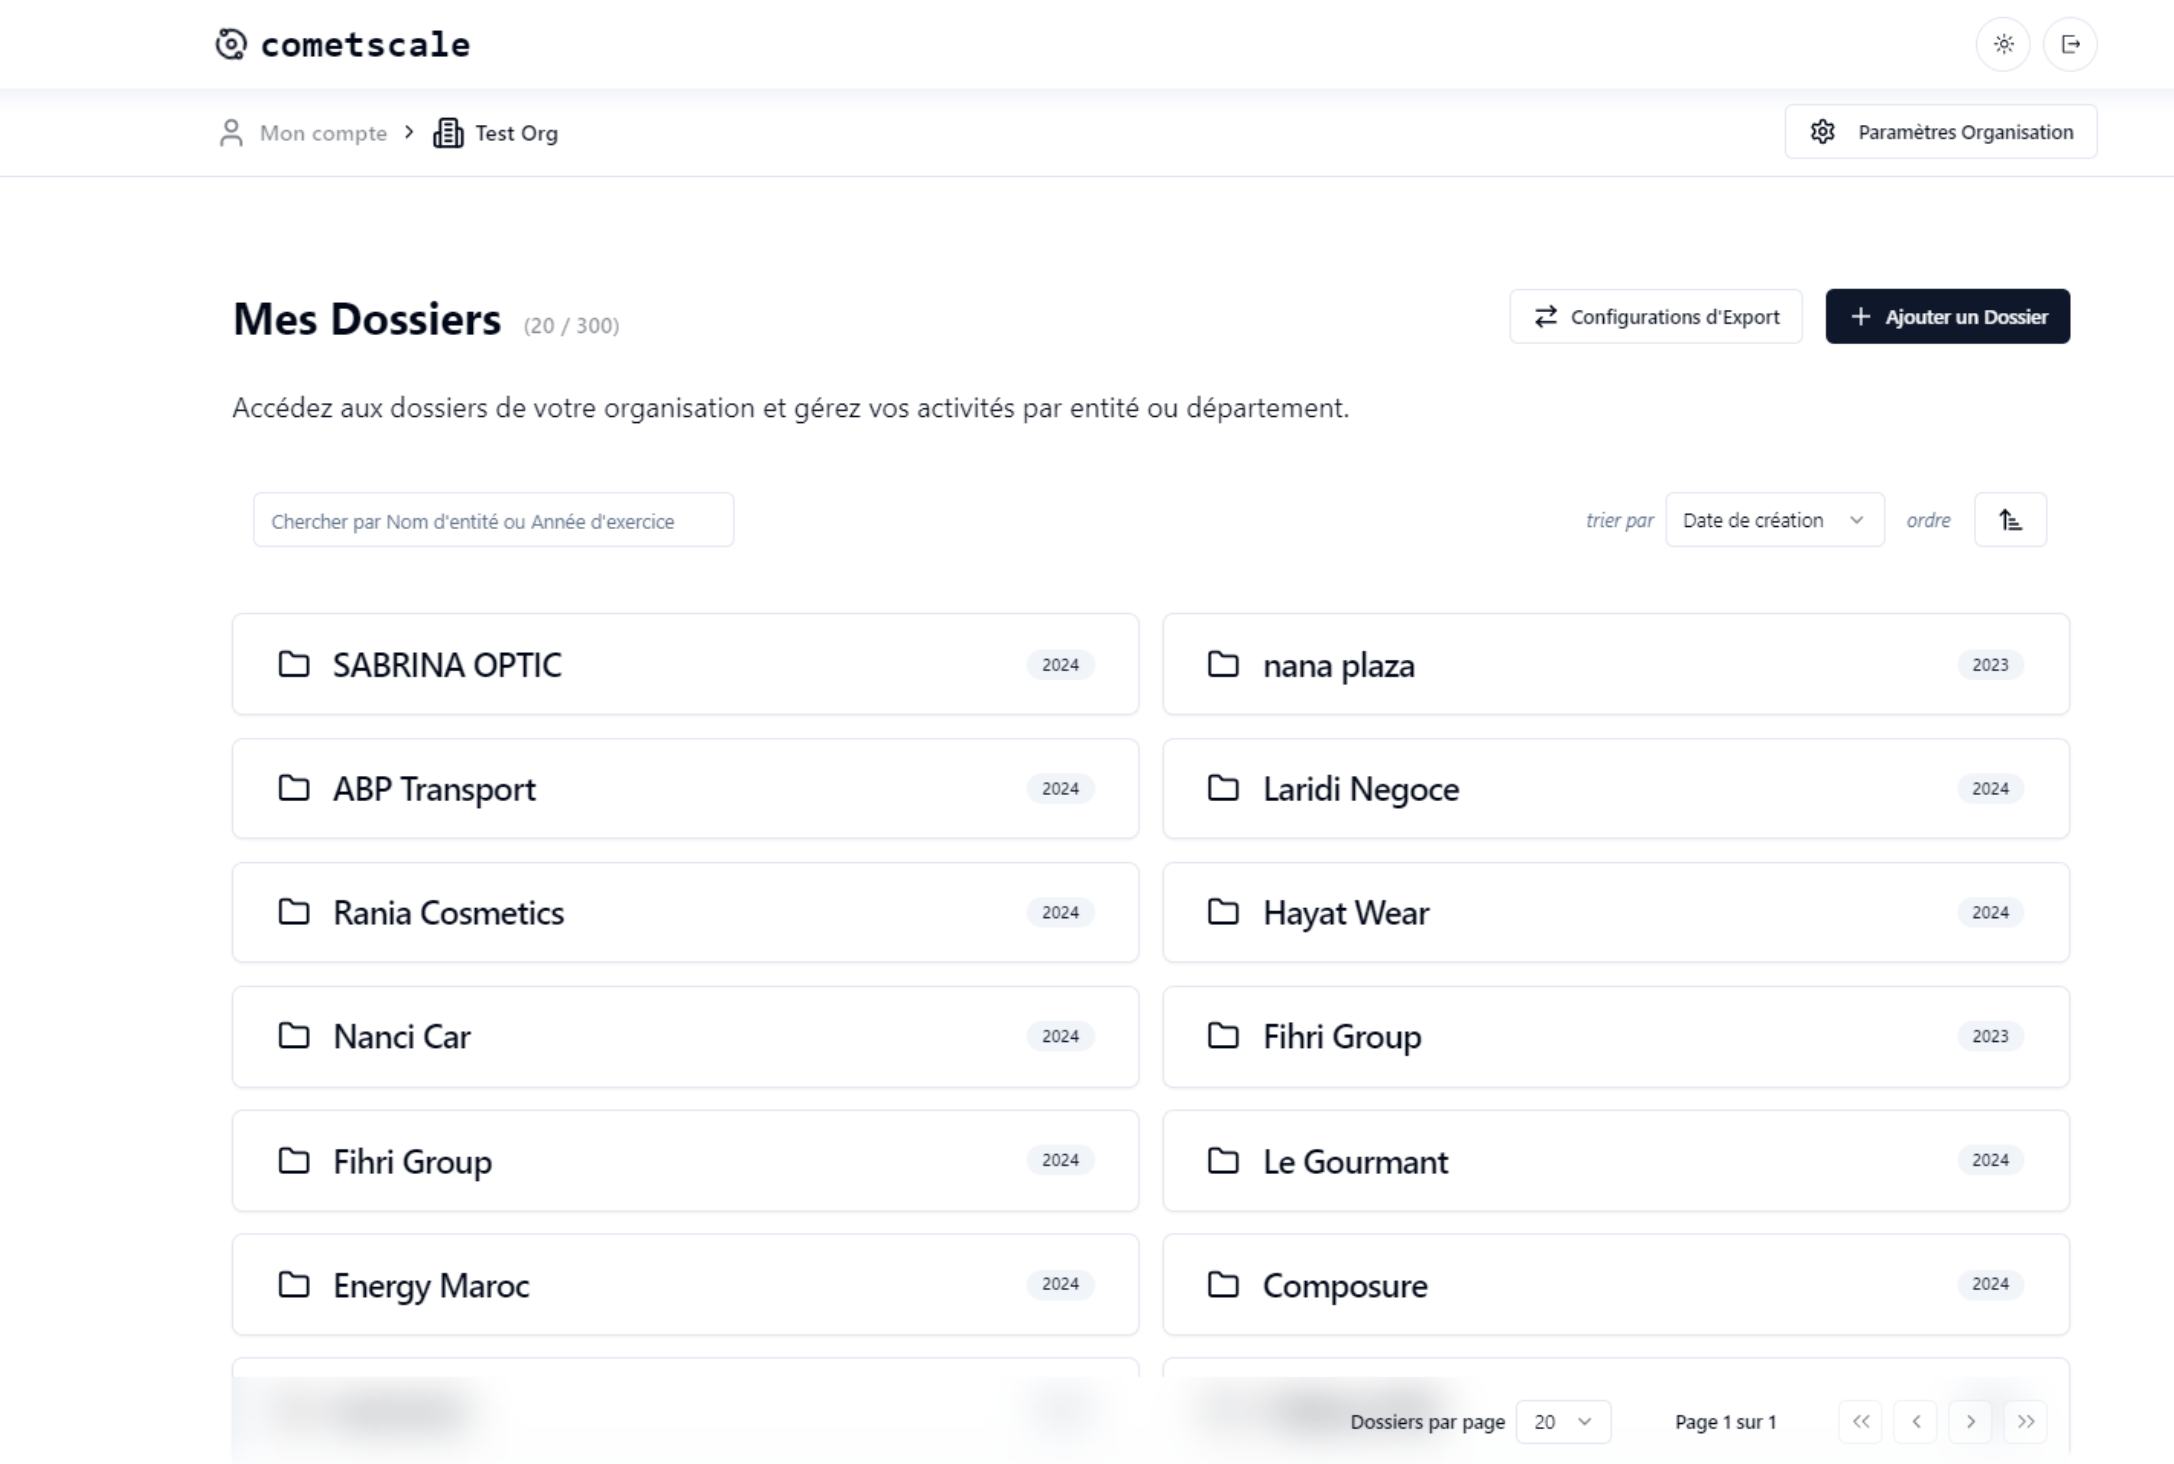Screen dimensions: 2174x1464
Task: Open the SABRINA OPTIC folder icon
Action: tap(293, 664)
